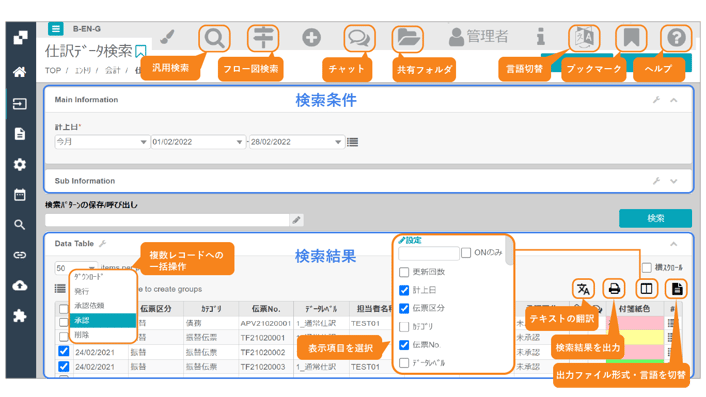Uncheck row checkbox for TF21020003
This screenshot has width=706, height=397.
click(x=63, y=366)
